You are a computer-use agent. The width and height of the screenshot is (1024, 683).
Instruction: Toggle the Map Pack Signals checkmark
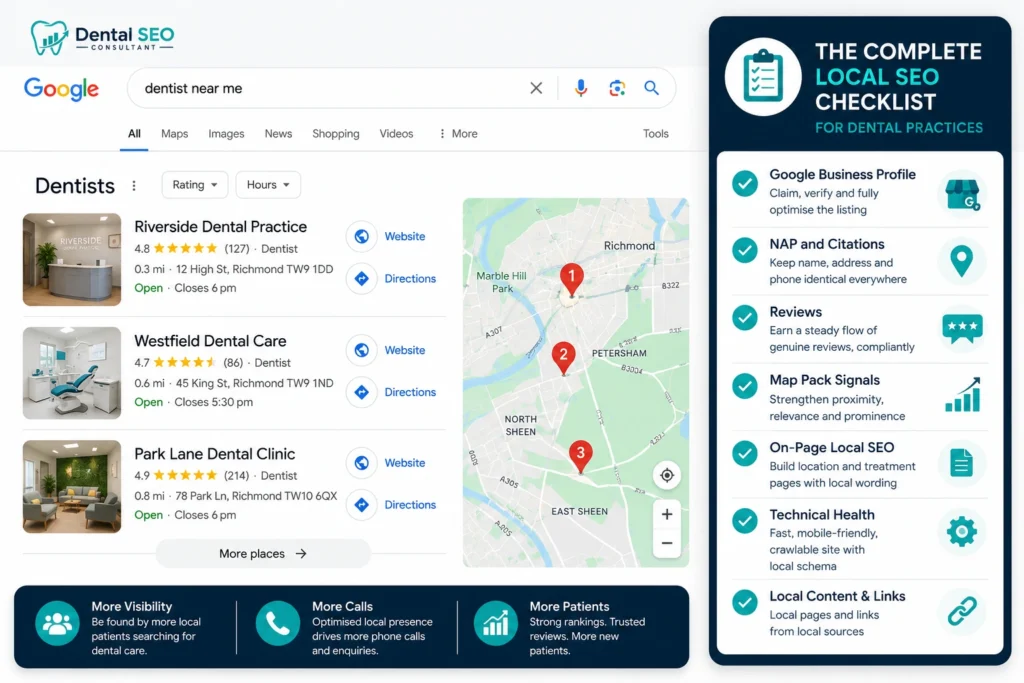pyautogui.click(x=744, y=386)
